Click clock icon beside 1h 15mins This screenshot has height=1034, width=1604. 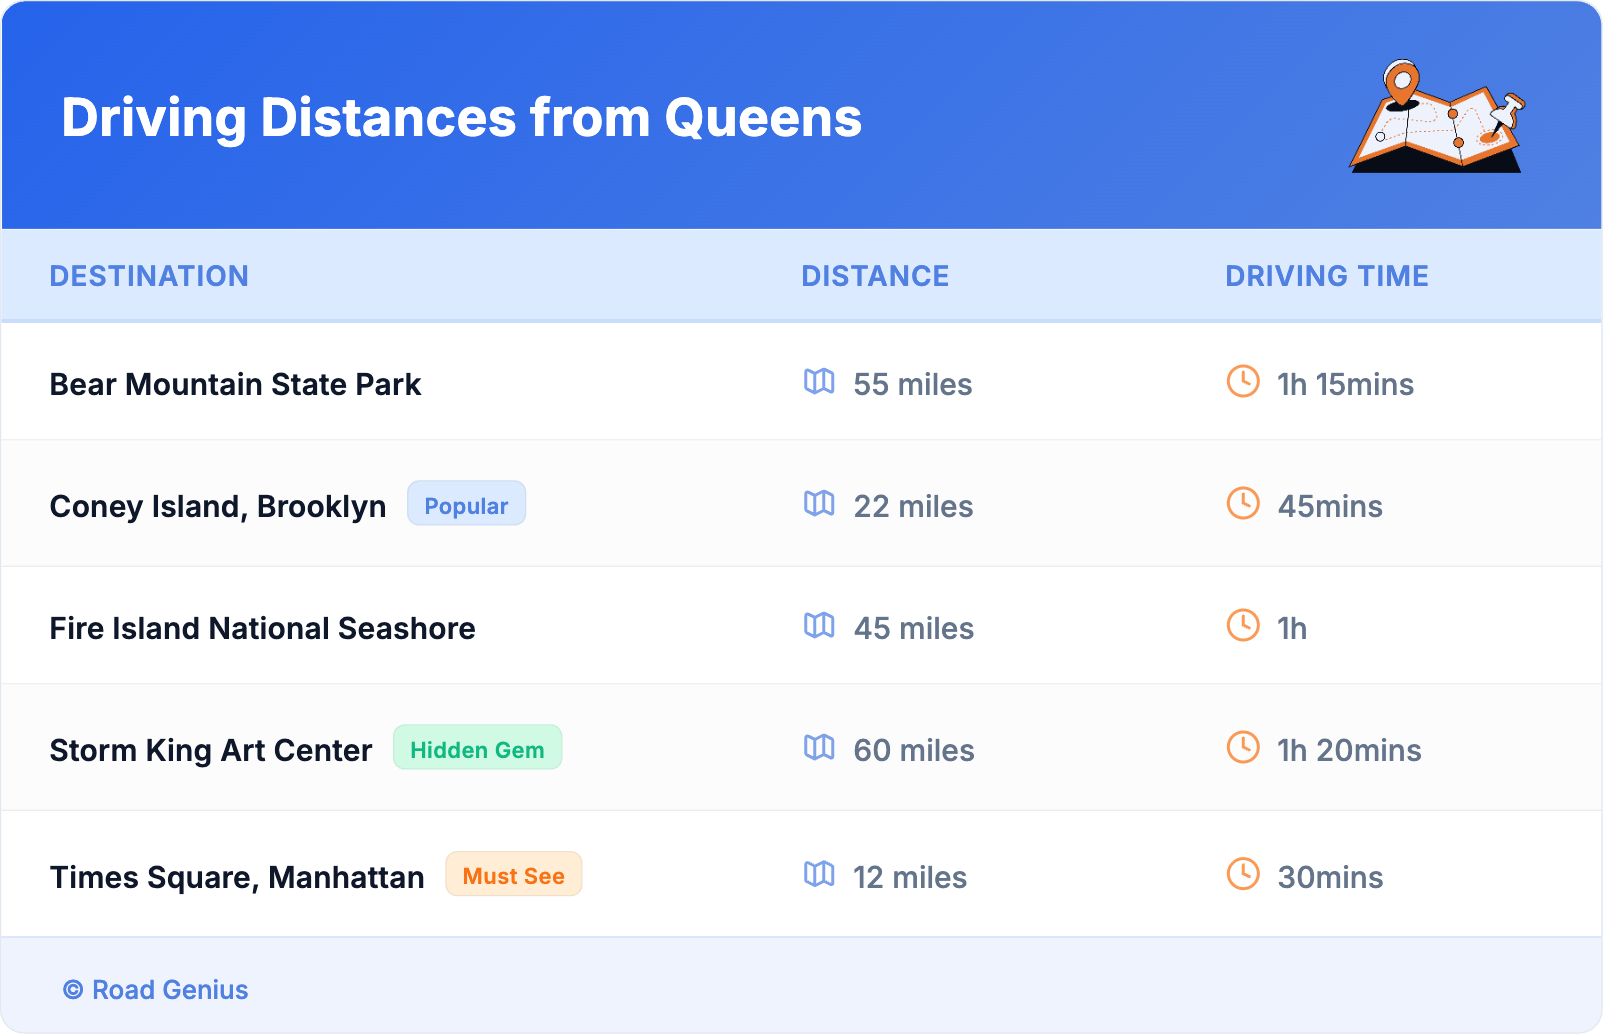(x=1243, y=382)
